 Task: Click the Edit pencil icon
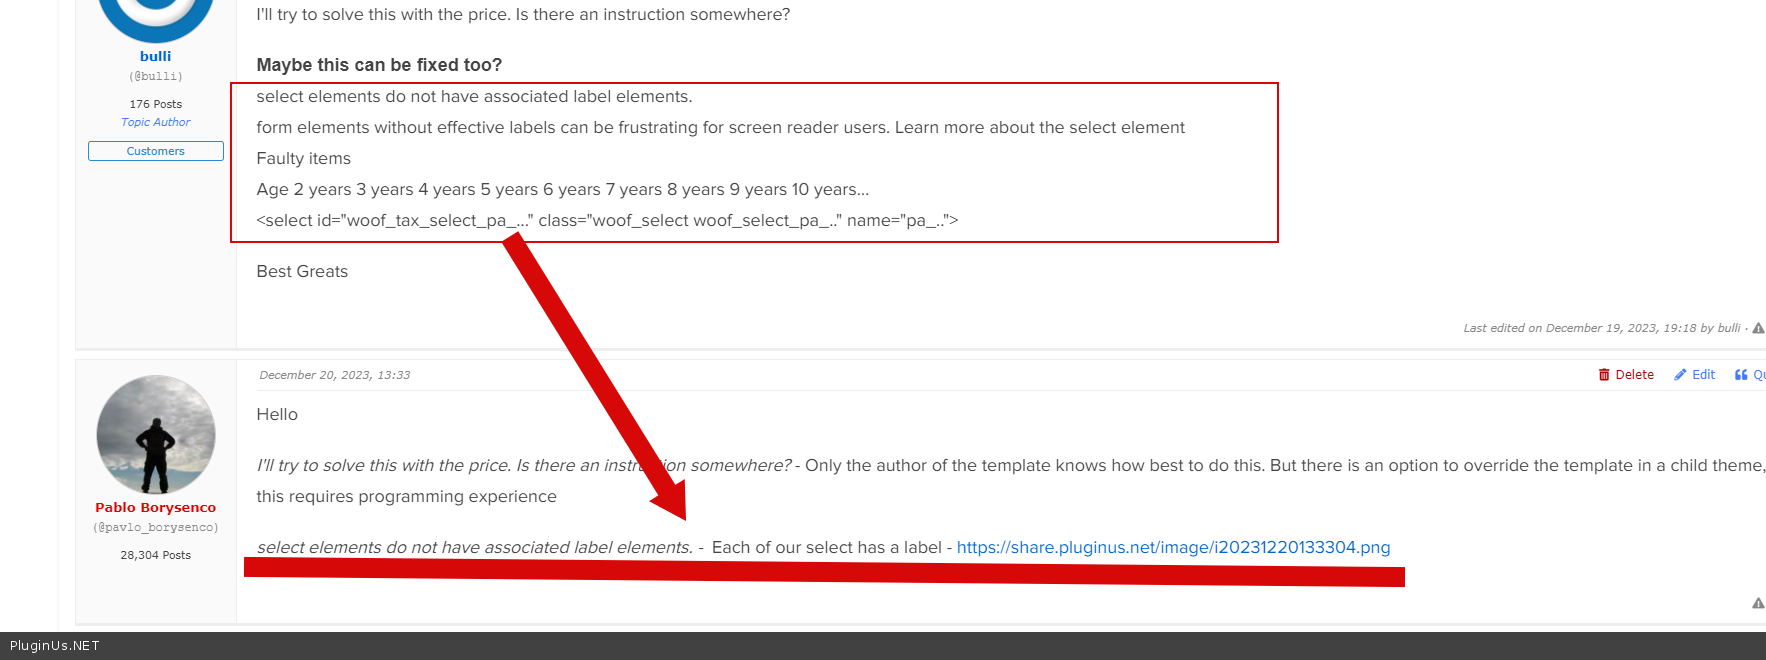tap(1680, 375)
